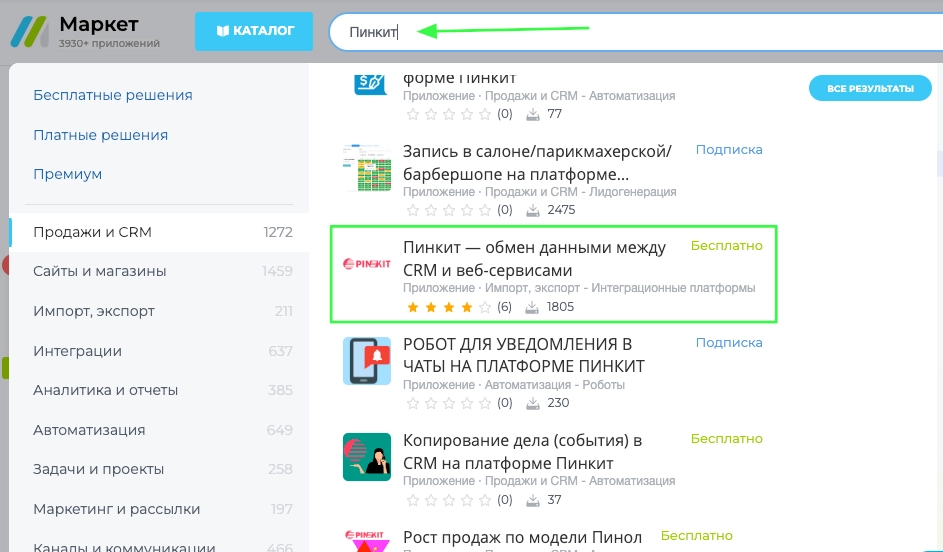The width and height of the screenshot is (943, 552).
Task: Click the Копирование дела app icon
Action: 366,457
